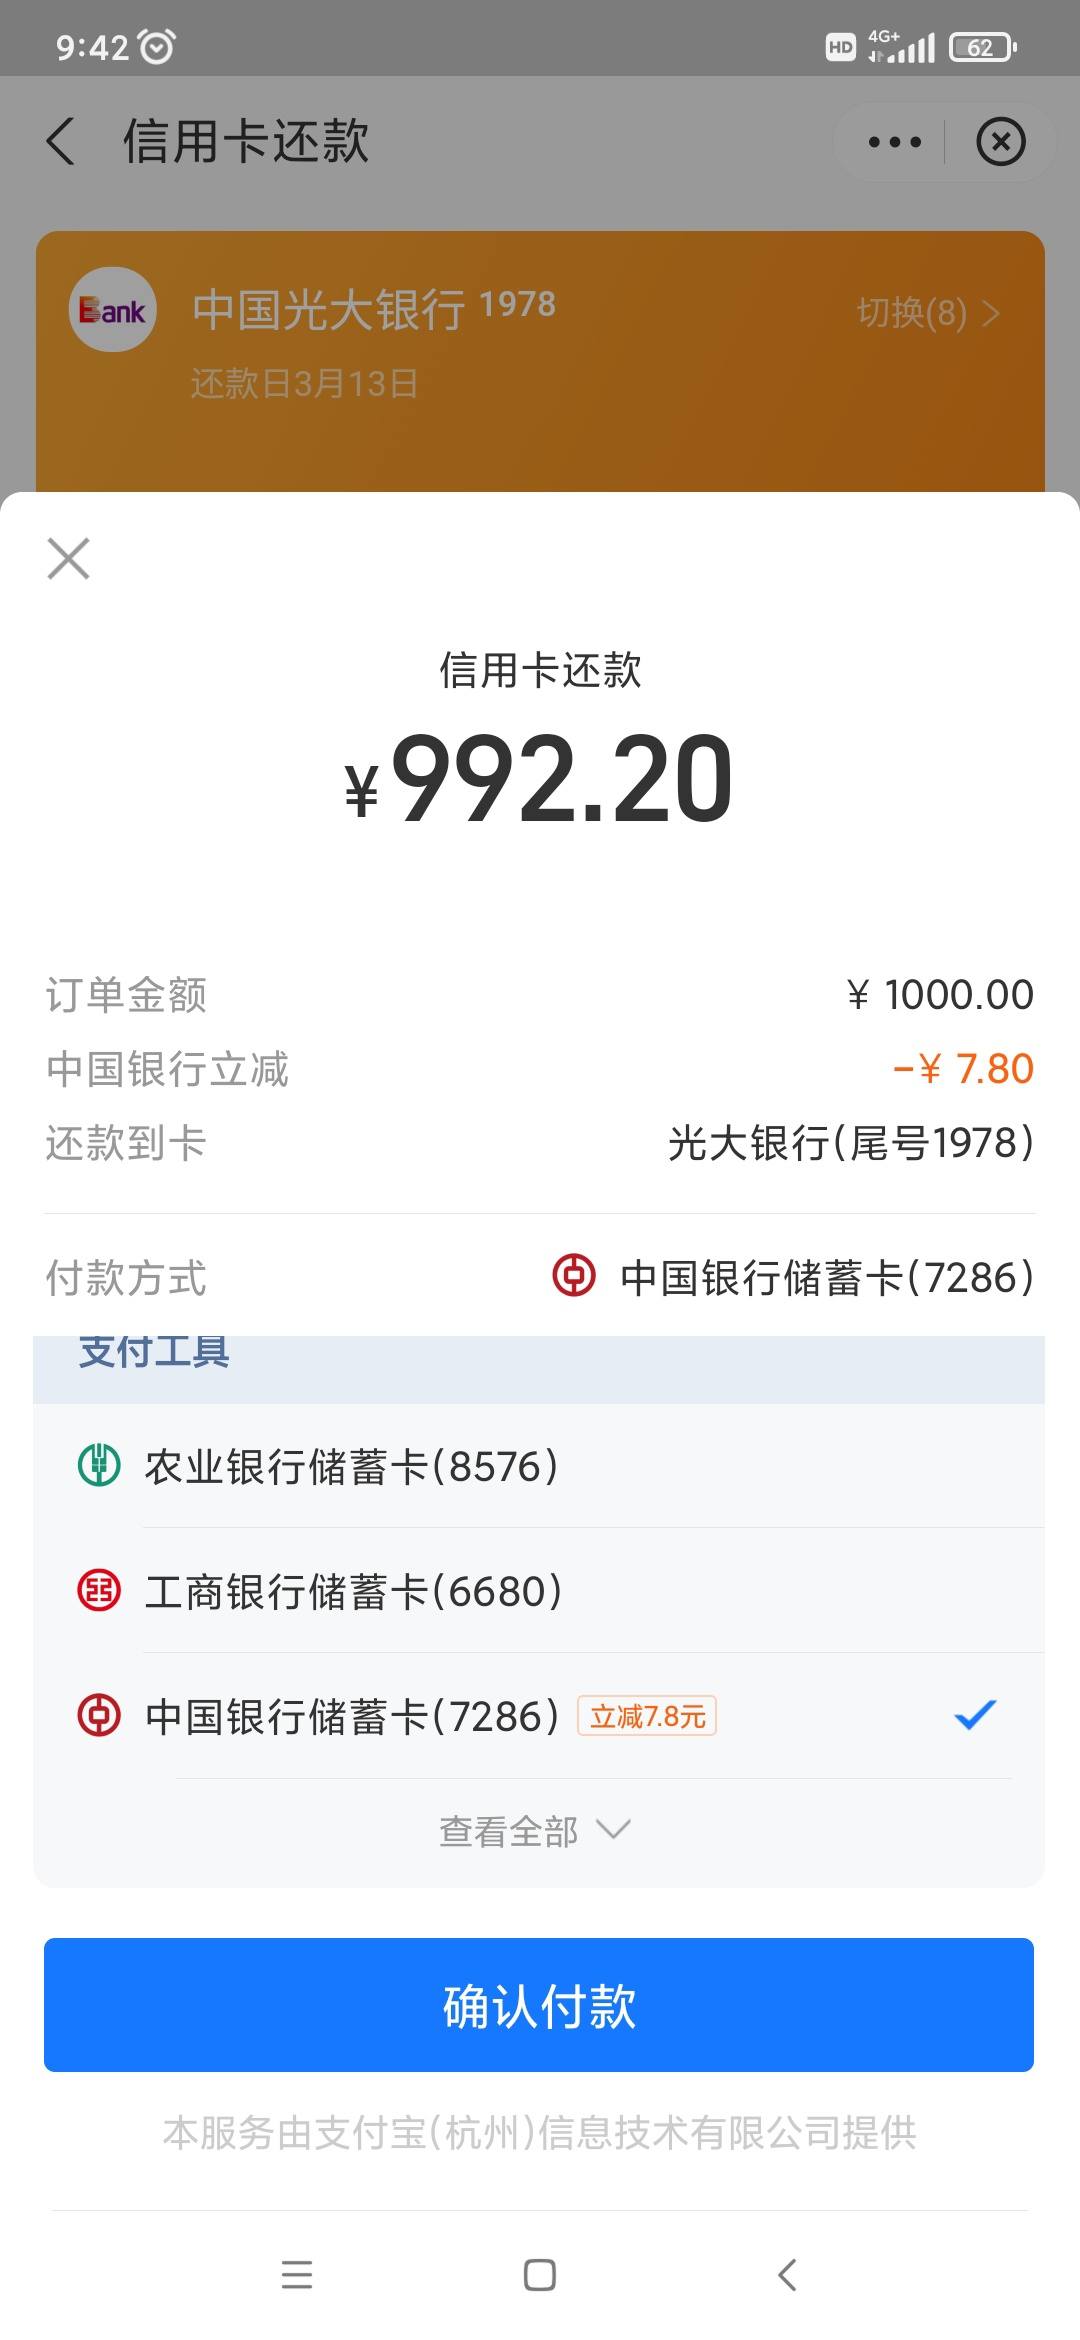Open the three-dots more options menu
Image resolution: width=1080 pixels, height=2340 pixels.
point(894,142)
